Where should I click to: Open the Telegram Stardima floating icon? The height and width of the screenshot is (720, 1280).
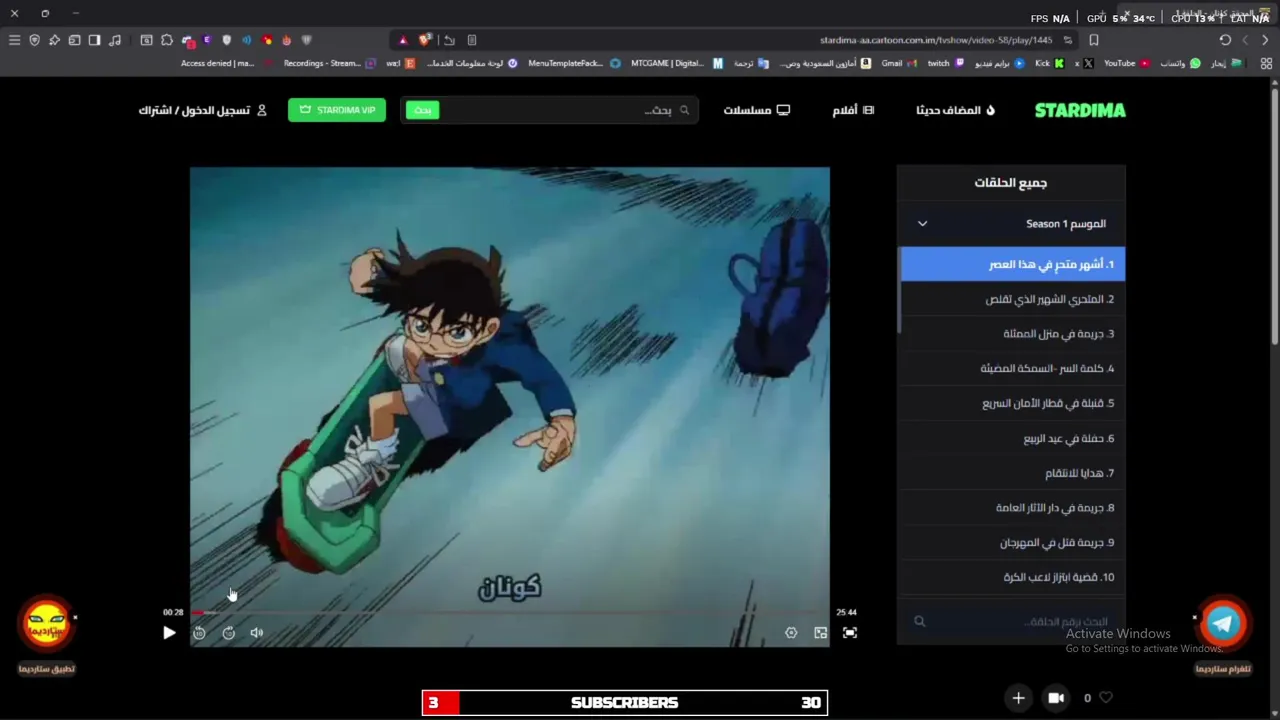tap(1223, 623)
